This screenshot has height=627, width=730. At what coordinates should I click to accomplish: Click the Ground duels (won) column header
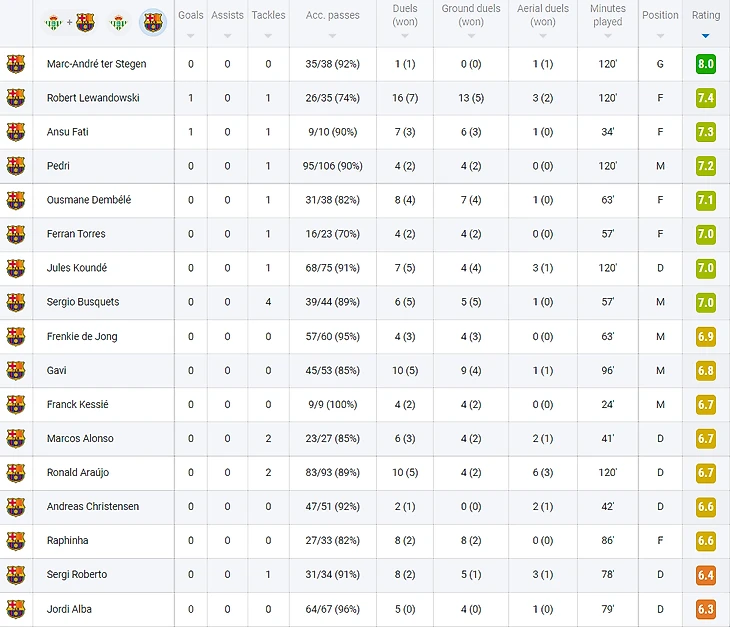tap(470, 15)
